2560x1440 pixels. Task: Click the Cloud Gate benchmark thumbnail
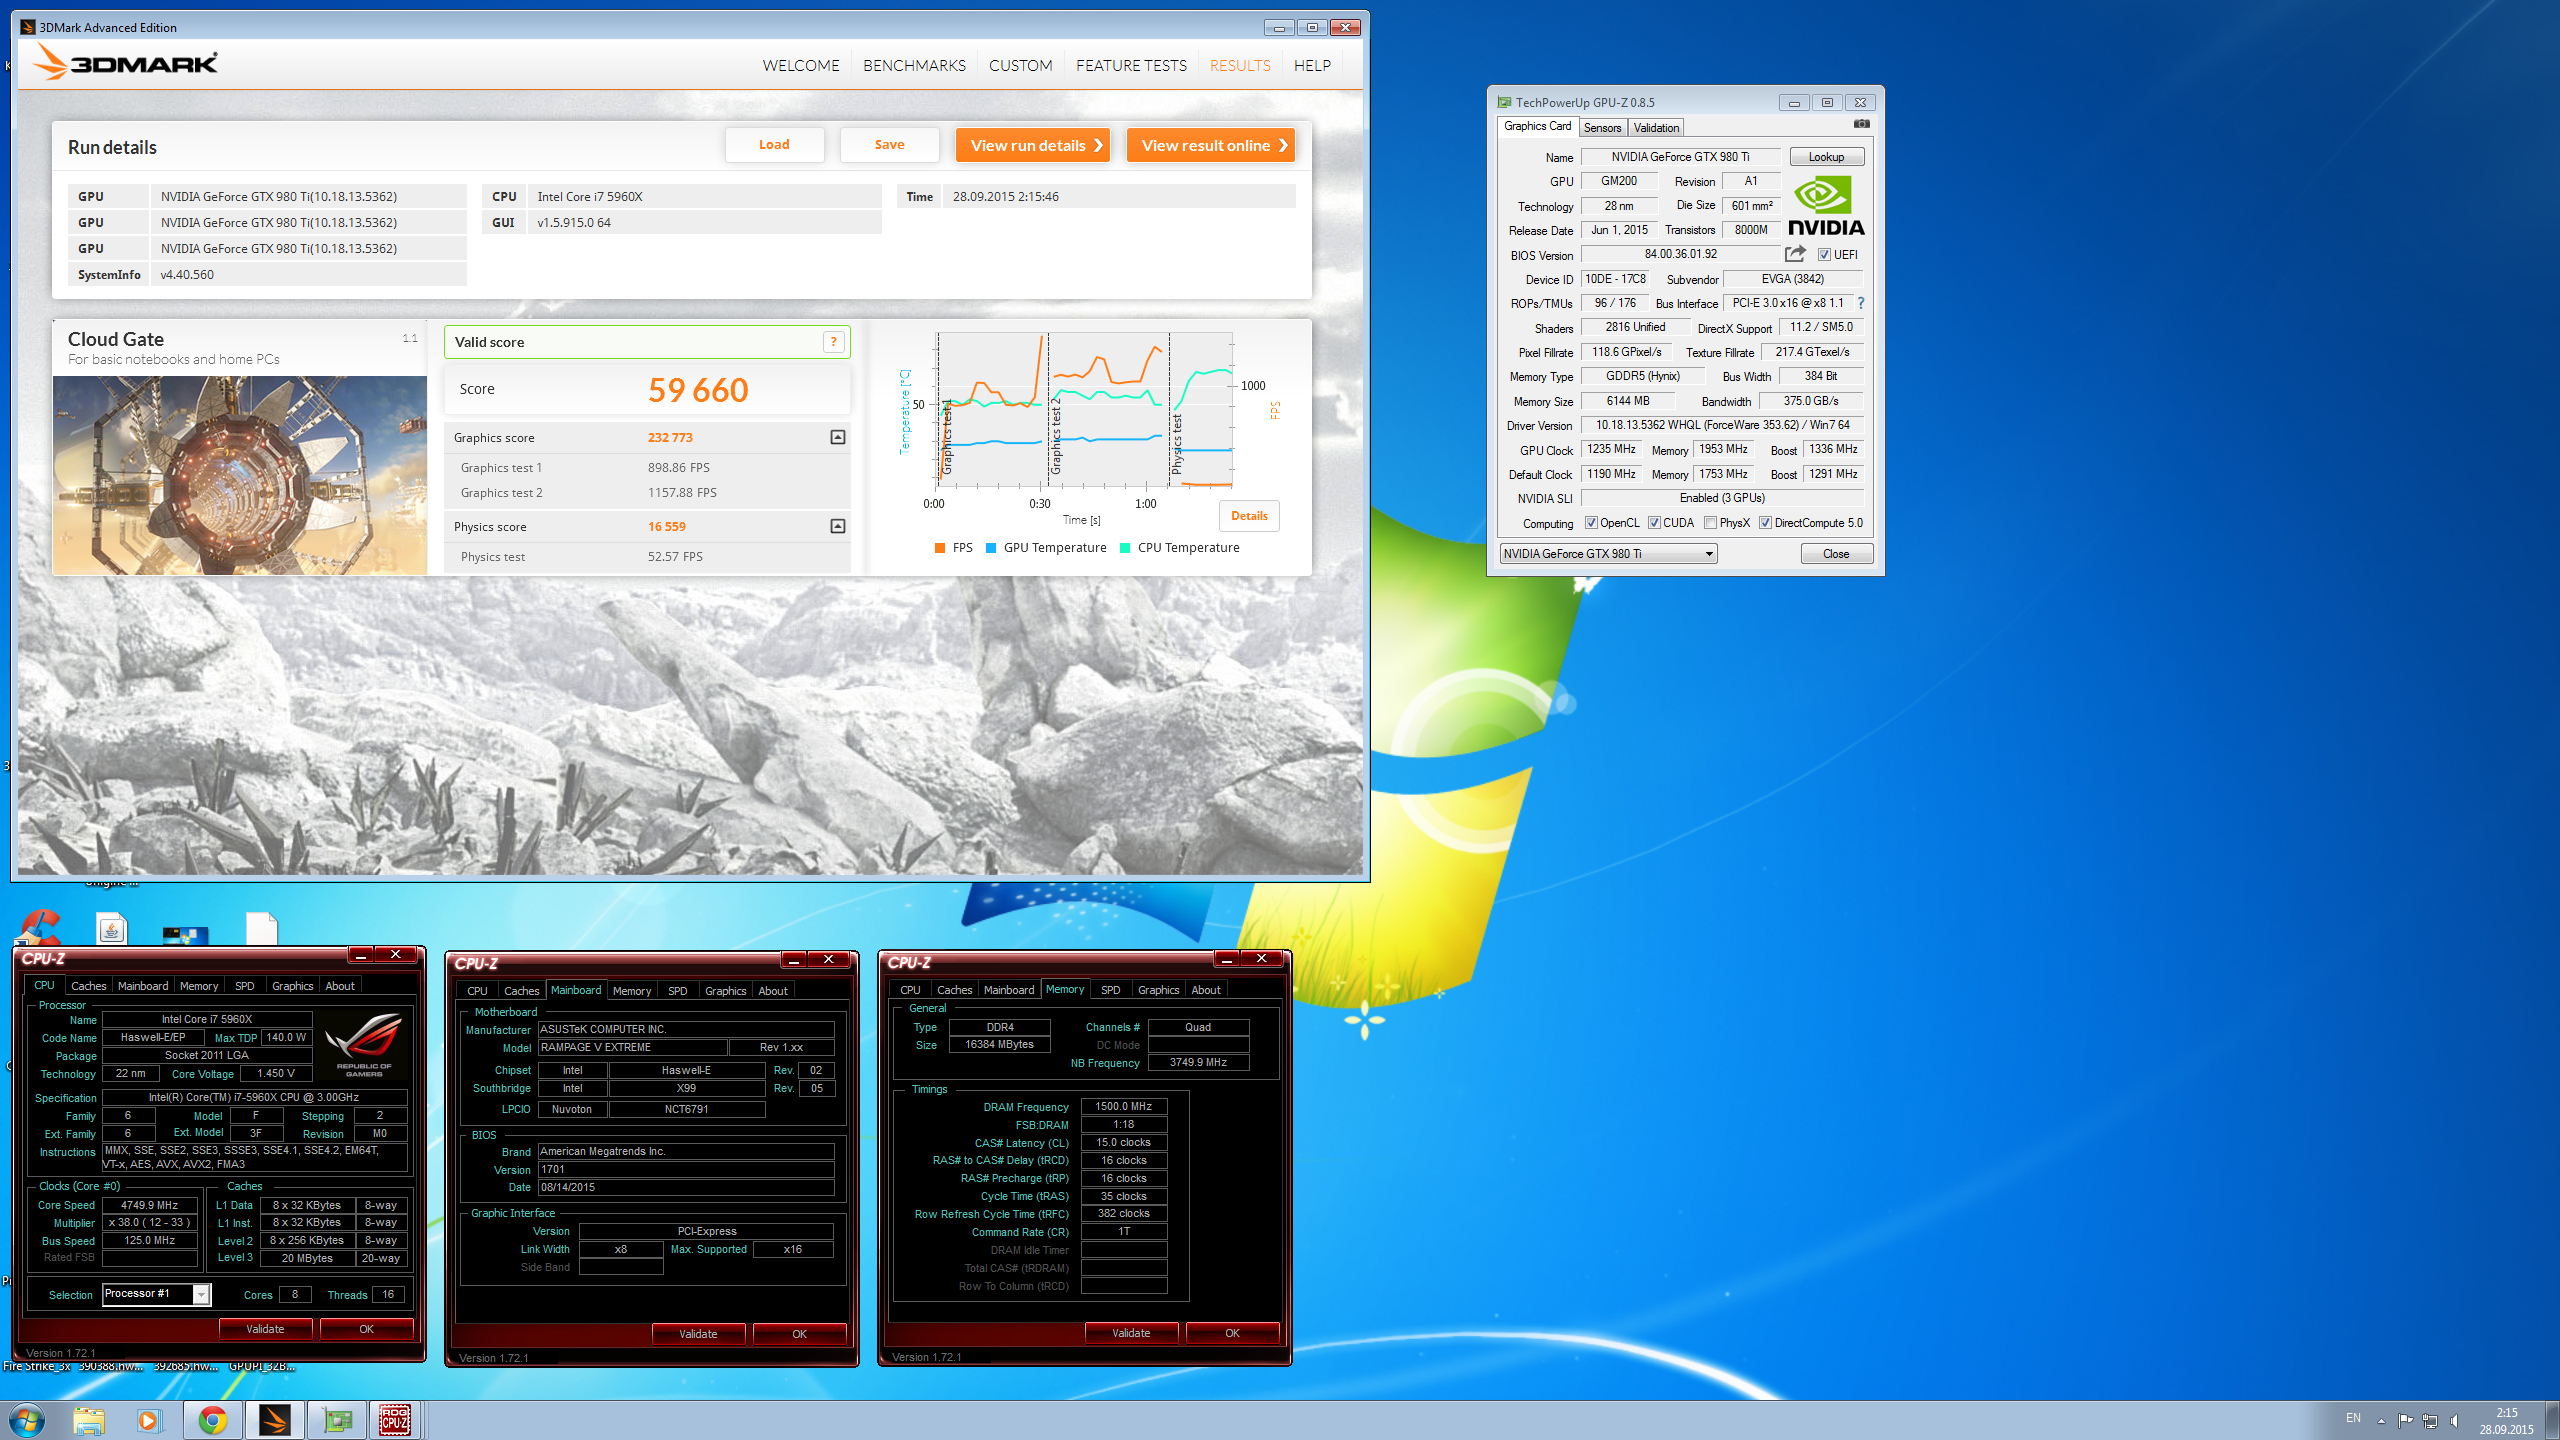(240, 475)
